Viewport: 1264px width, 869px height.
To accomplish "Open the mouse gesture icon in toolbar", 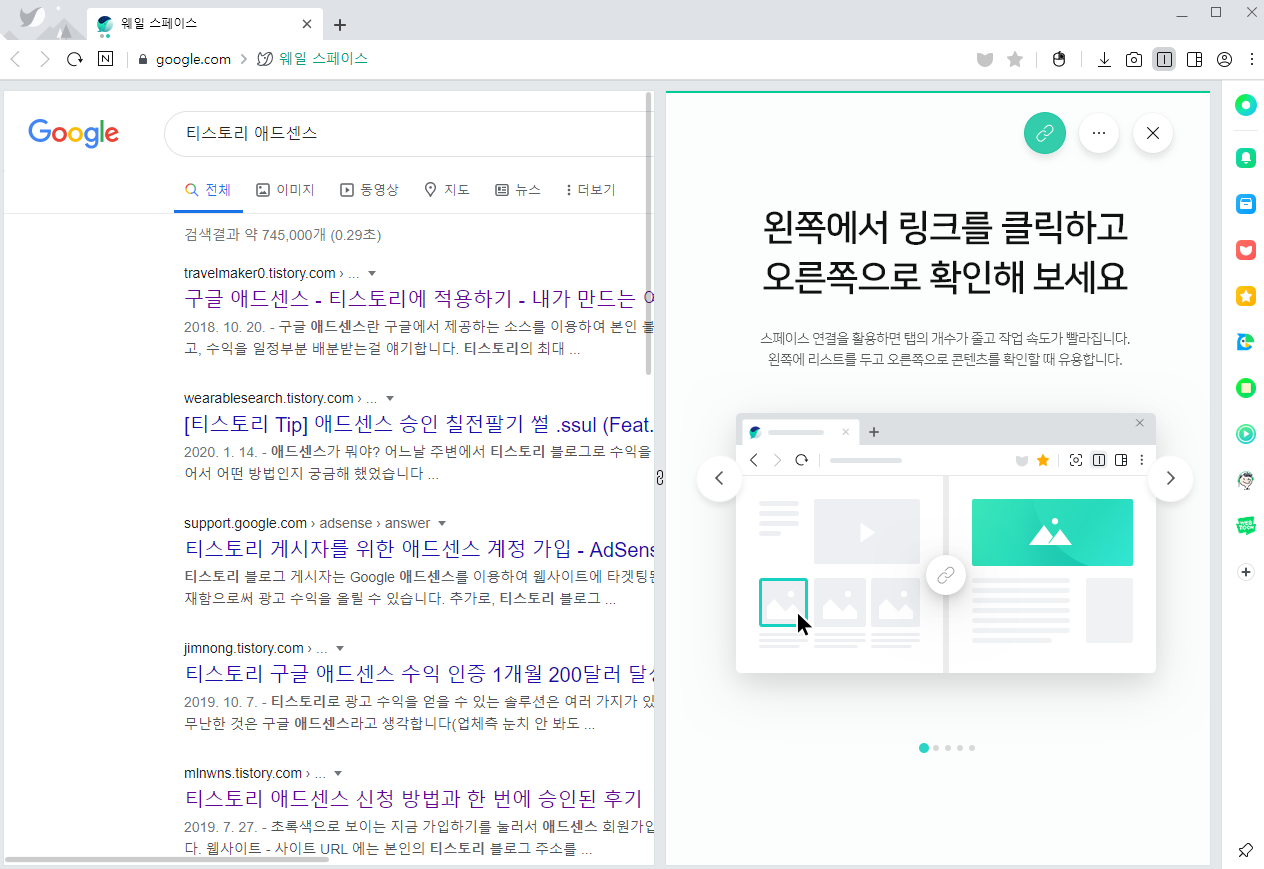I will [x=1060, y=60].
